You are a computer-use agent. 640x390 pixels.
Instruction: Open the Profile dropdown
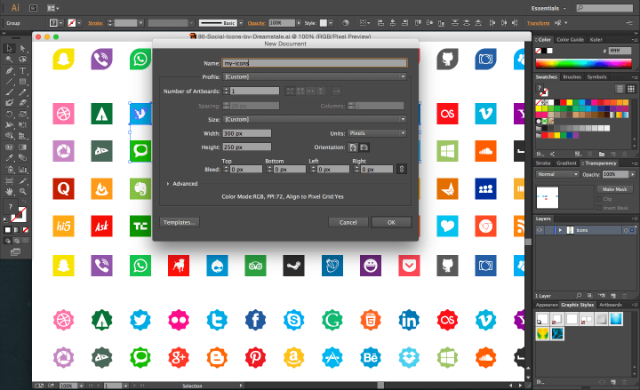[x=314, y=77]
